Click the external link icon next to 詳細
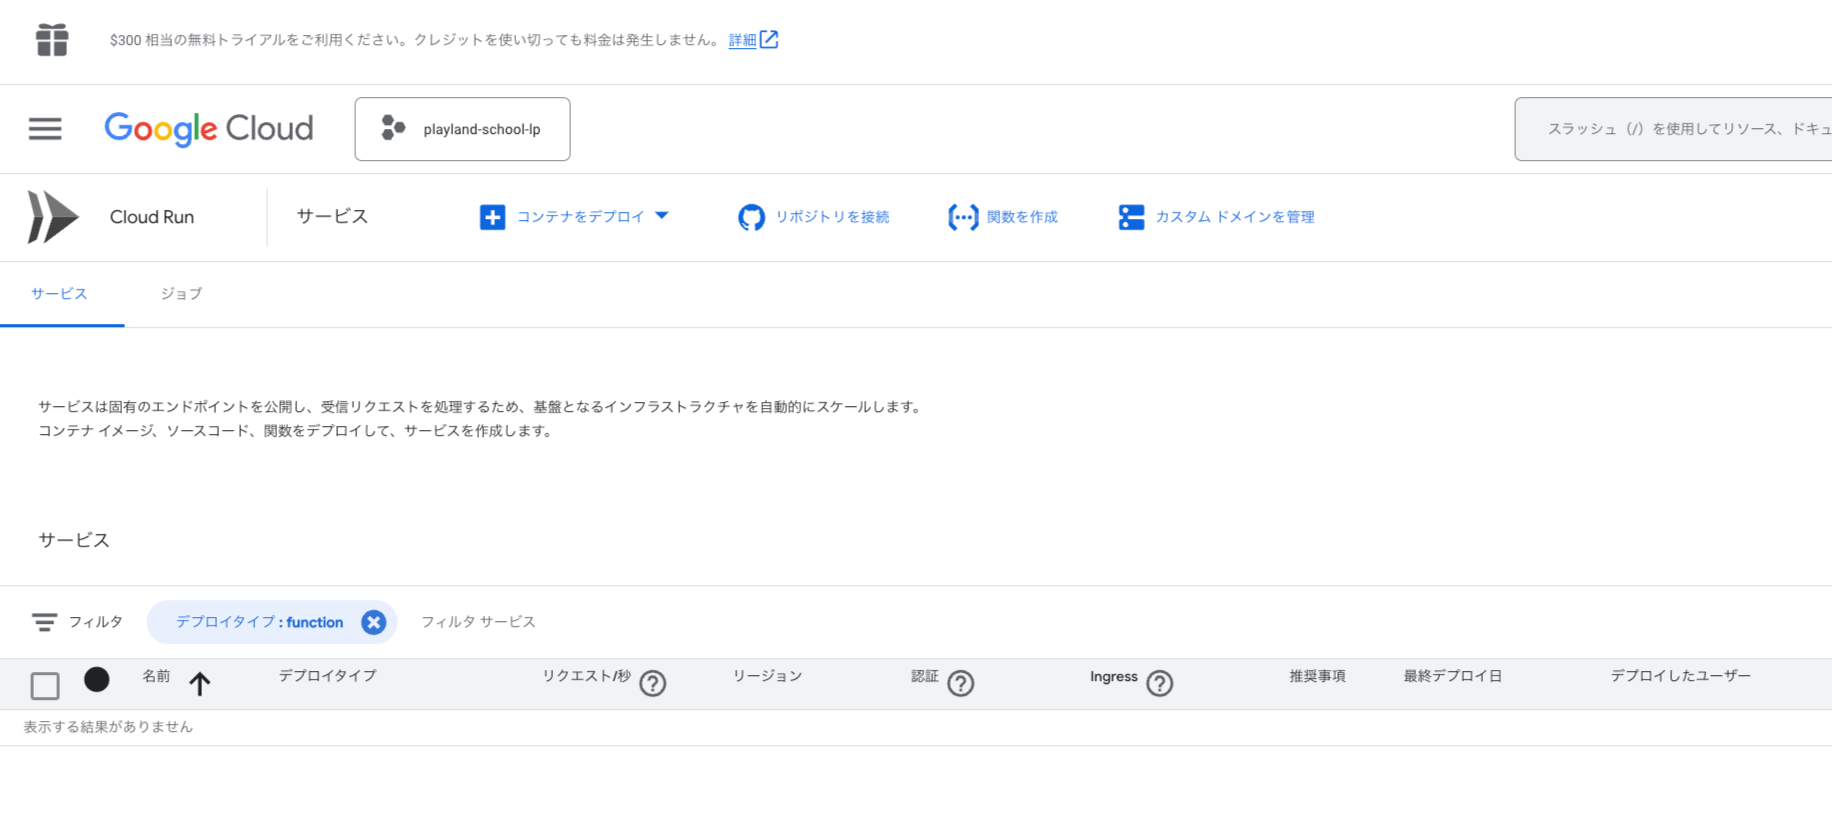1832x813 pixels. coord(769,39)
